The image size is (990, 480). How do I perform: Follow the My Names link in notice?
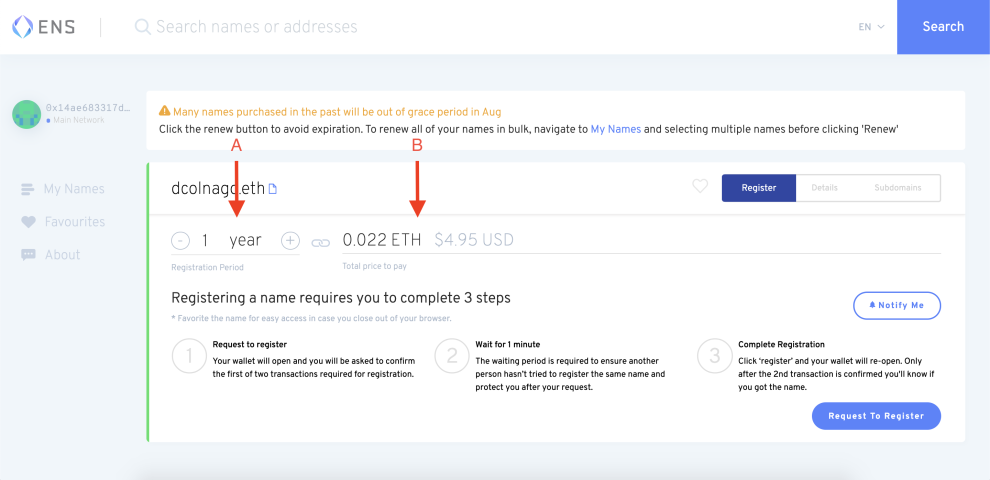(616, 129)
